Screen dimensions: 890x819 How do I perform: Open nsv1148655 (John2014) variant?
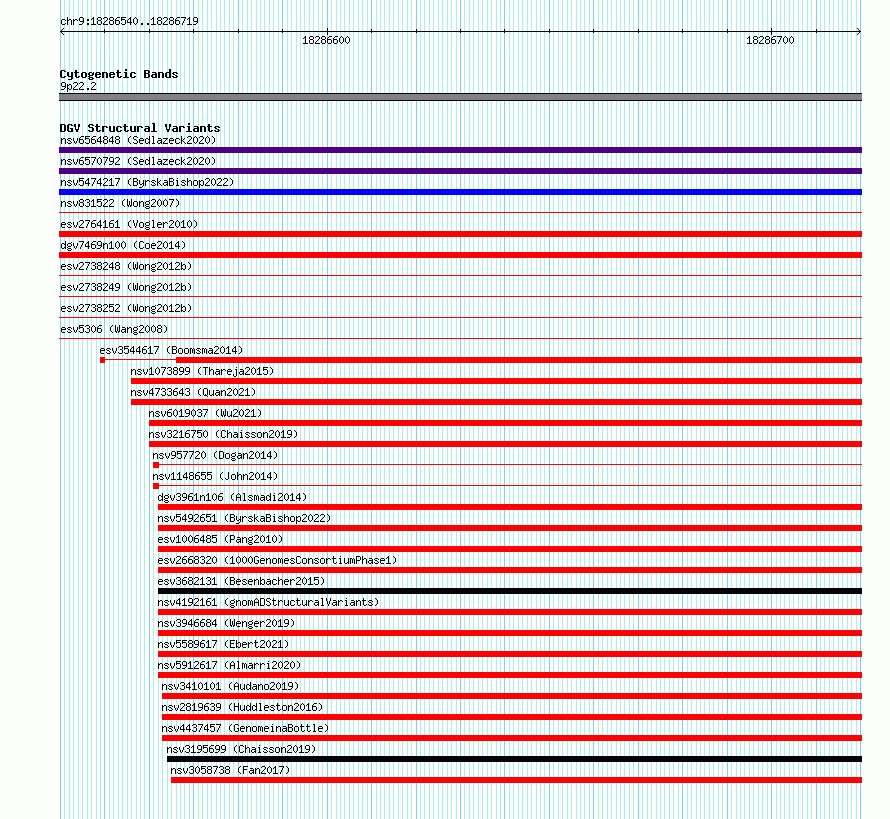tap(215, 476)
